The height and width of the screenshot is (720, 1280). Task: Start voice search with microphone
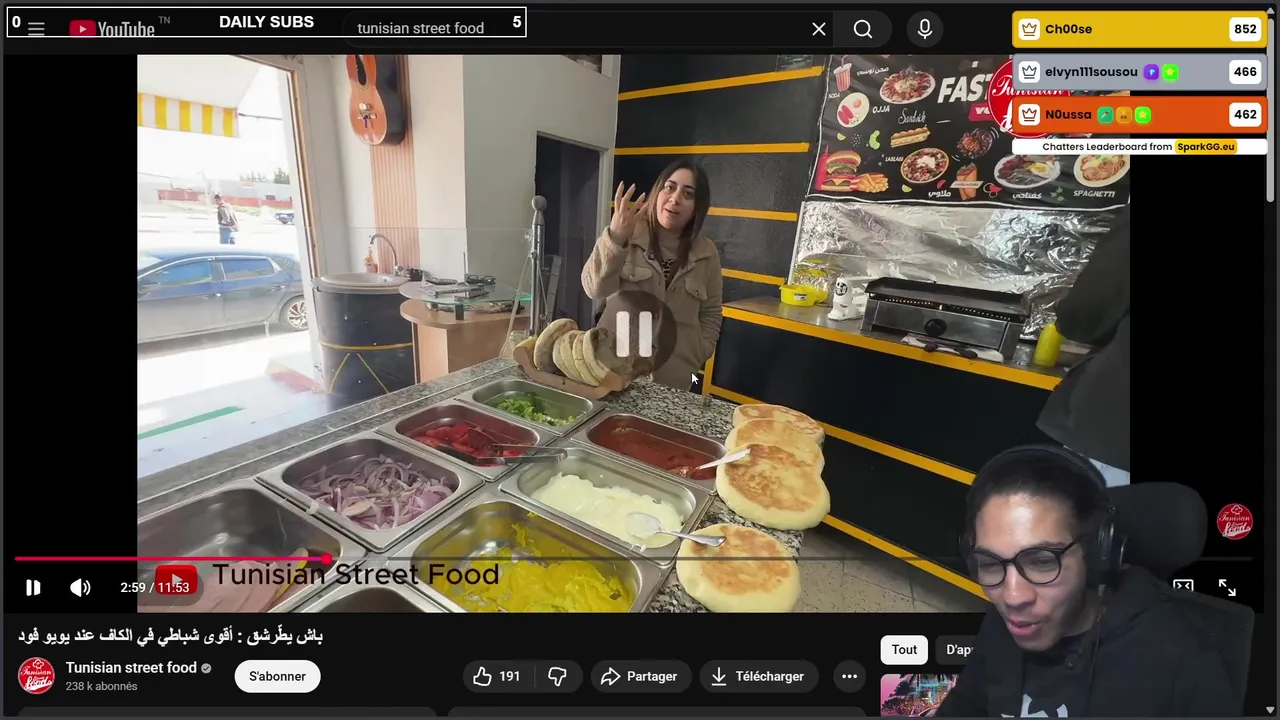(925, 29)
